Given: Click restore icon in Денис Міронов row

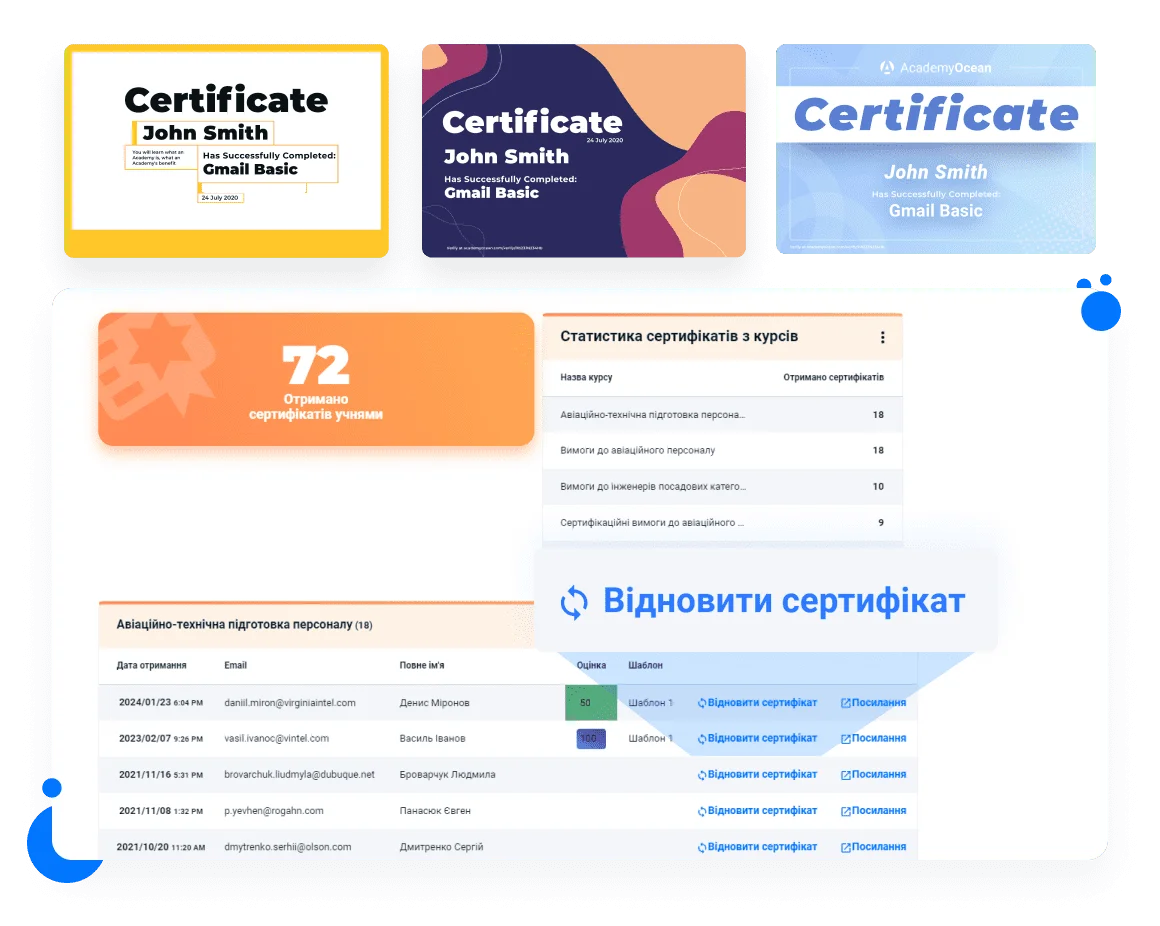Looking at the screenshot, I should pyautogui.click(x=702, y=703).
